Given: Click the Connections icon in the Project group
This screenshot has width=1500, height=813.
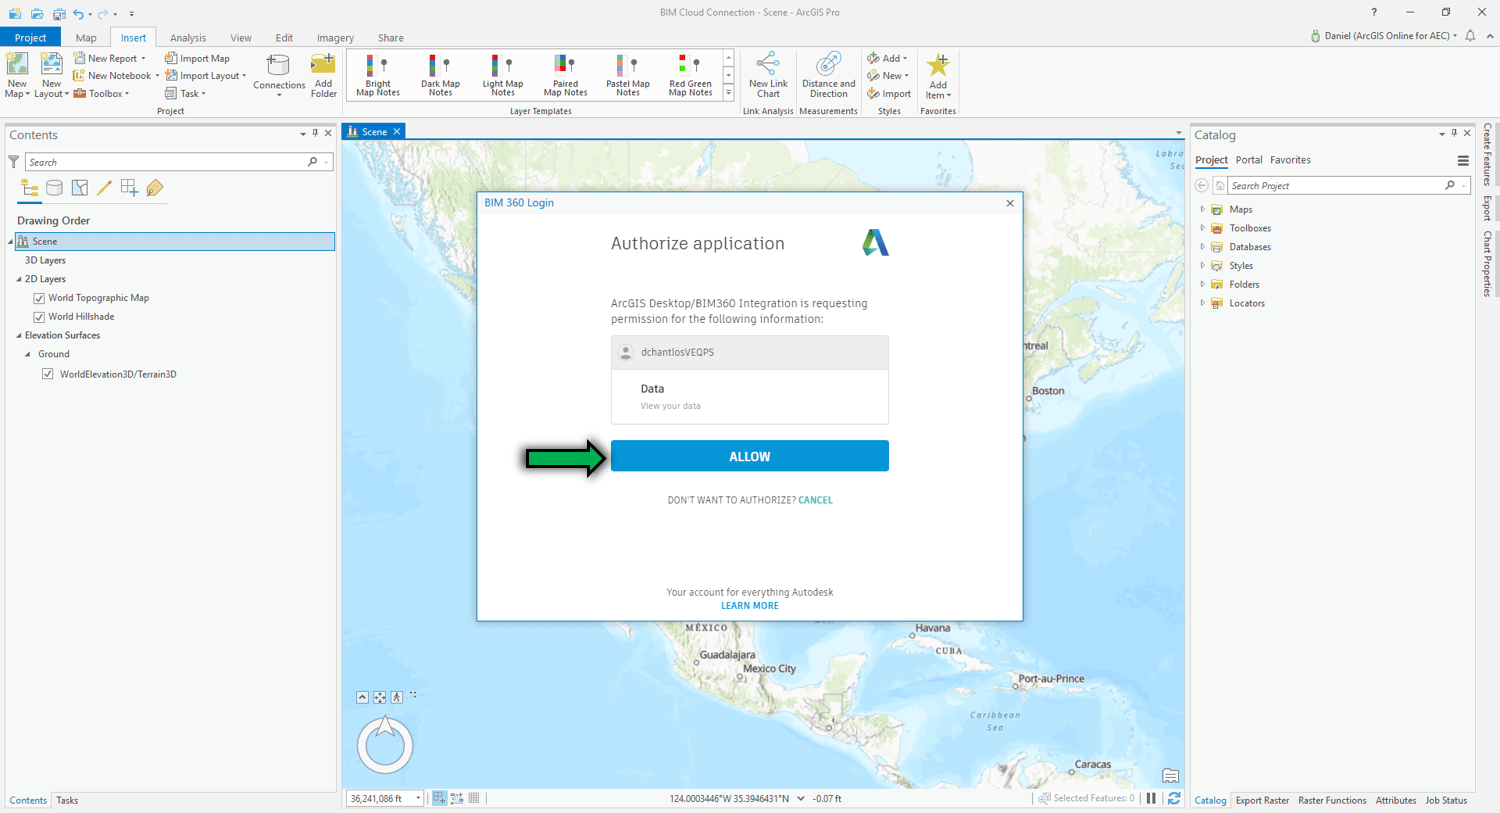Looking at the screenshot, I should 278,67.
